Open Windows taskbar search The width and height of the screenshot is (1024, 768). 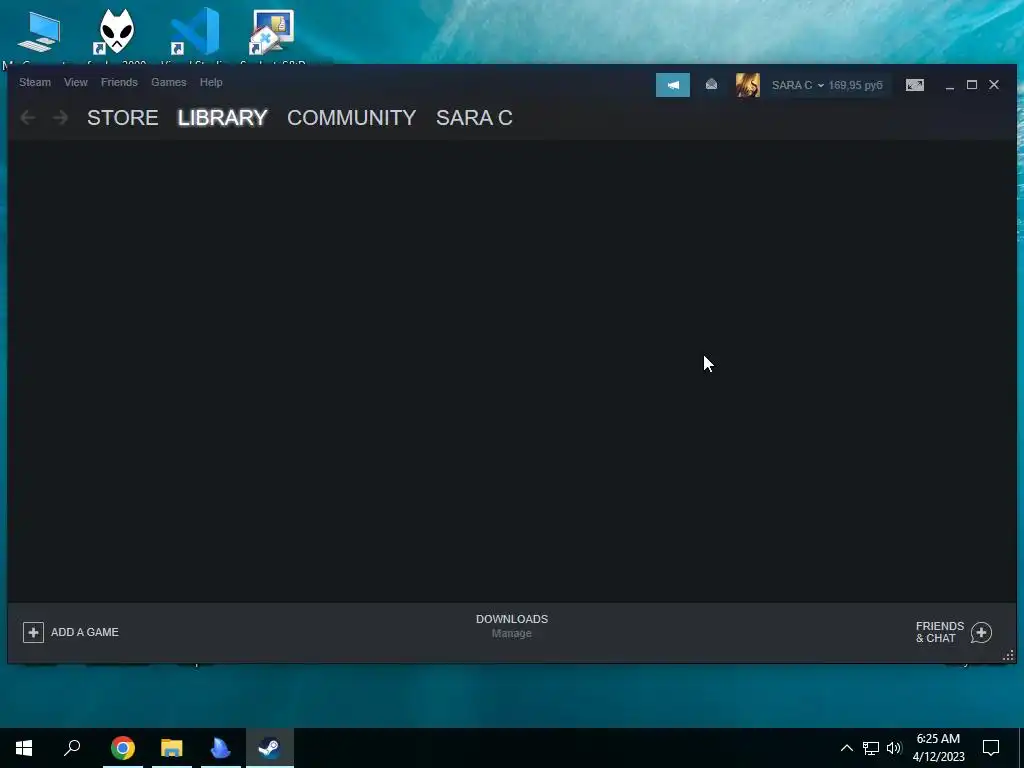72,748
